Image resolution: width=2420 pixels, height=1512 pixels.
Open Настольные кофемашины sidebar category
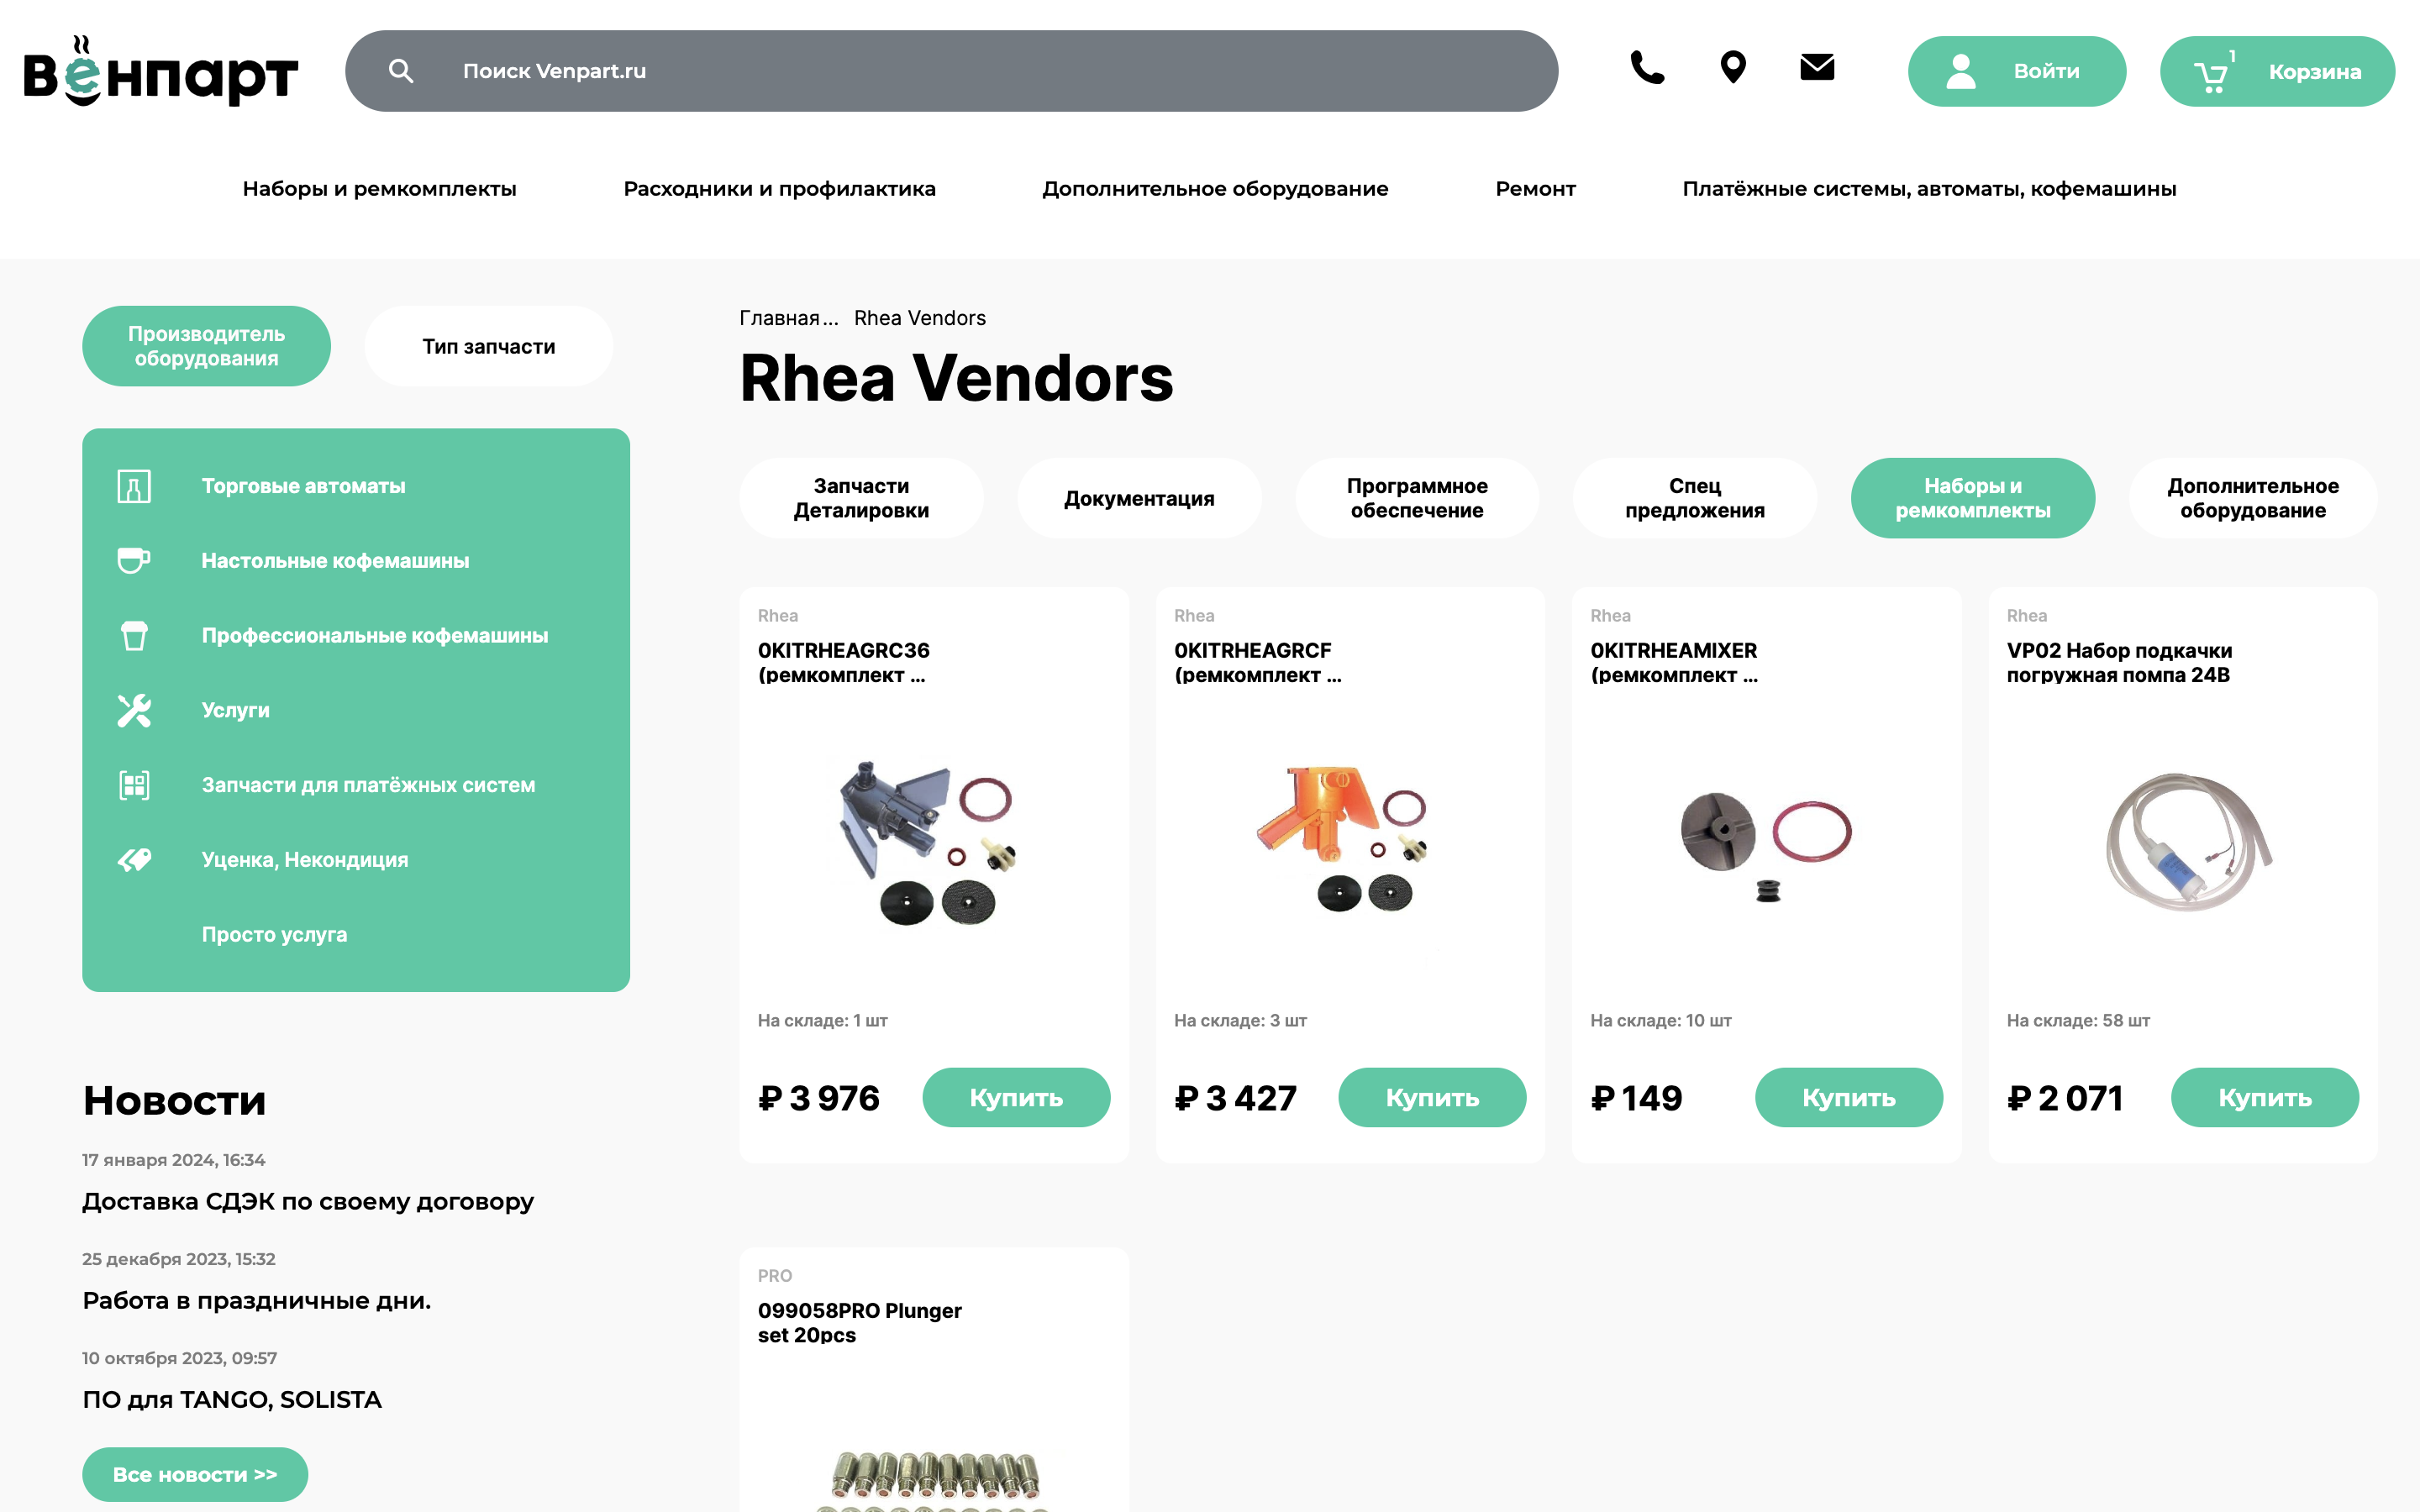[335, 561]
